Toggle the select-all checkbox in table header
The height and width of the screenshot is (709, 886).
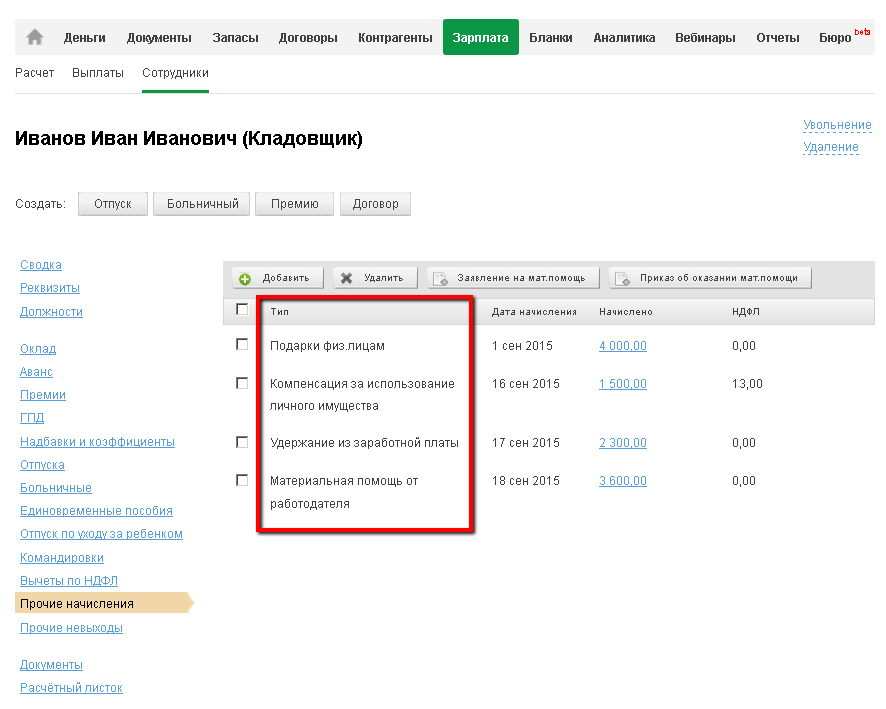pyautogui.click(x=242, y=310)
